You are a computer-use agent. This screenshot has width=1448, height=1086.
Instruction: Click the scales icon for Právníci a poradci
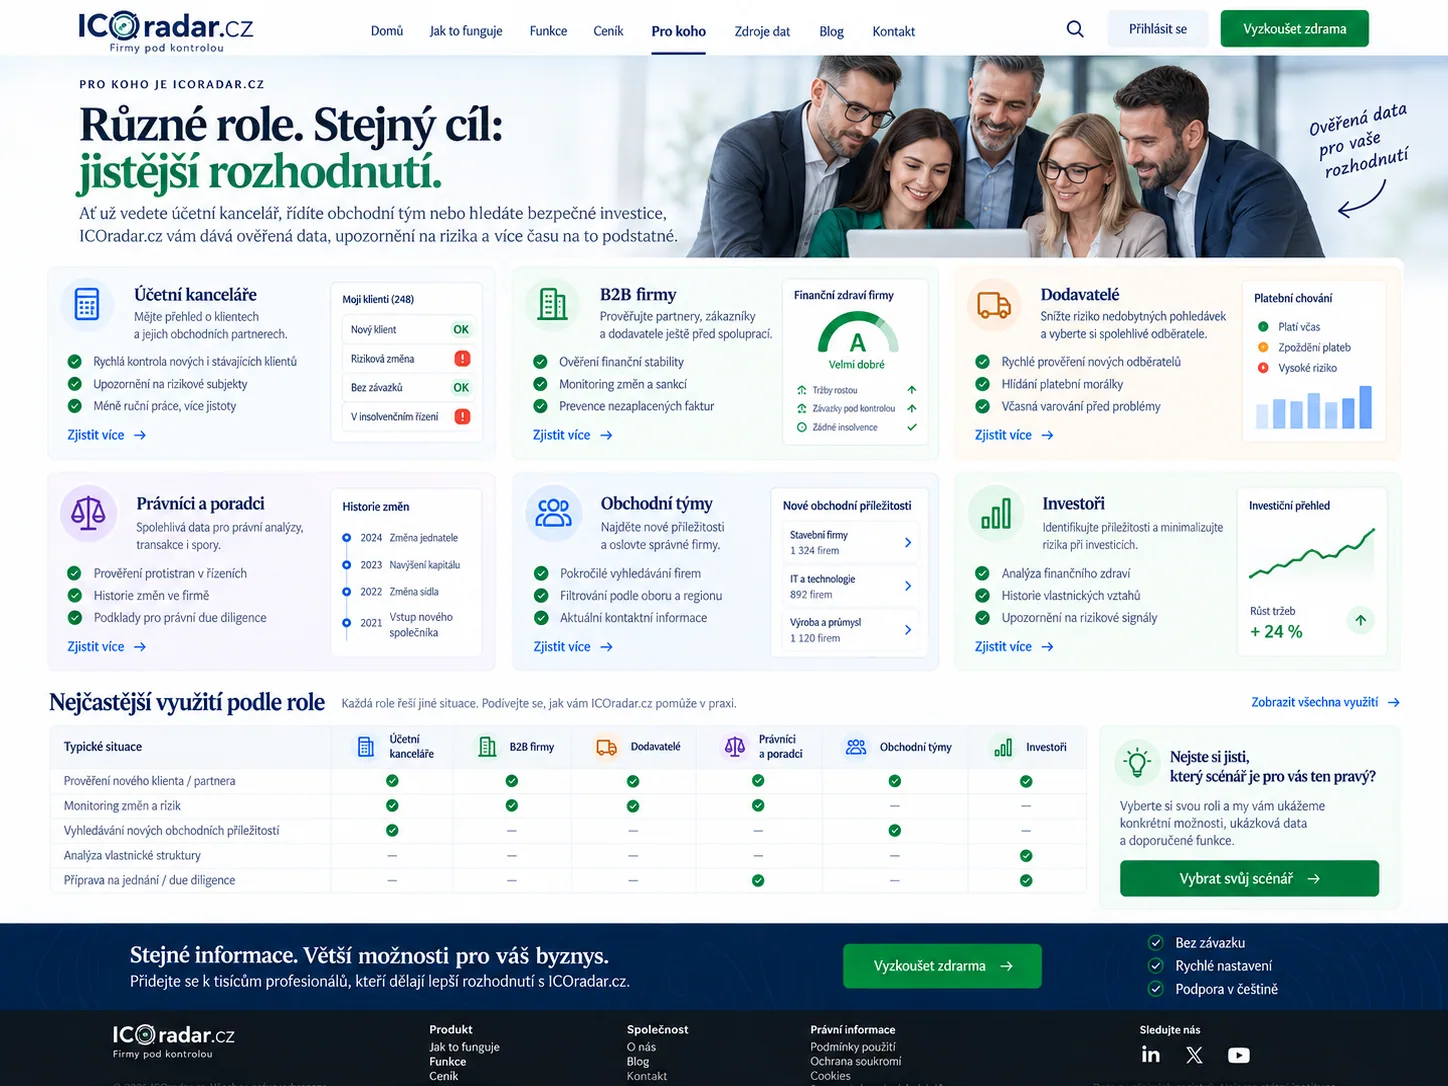pos(88,513)
